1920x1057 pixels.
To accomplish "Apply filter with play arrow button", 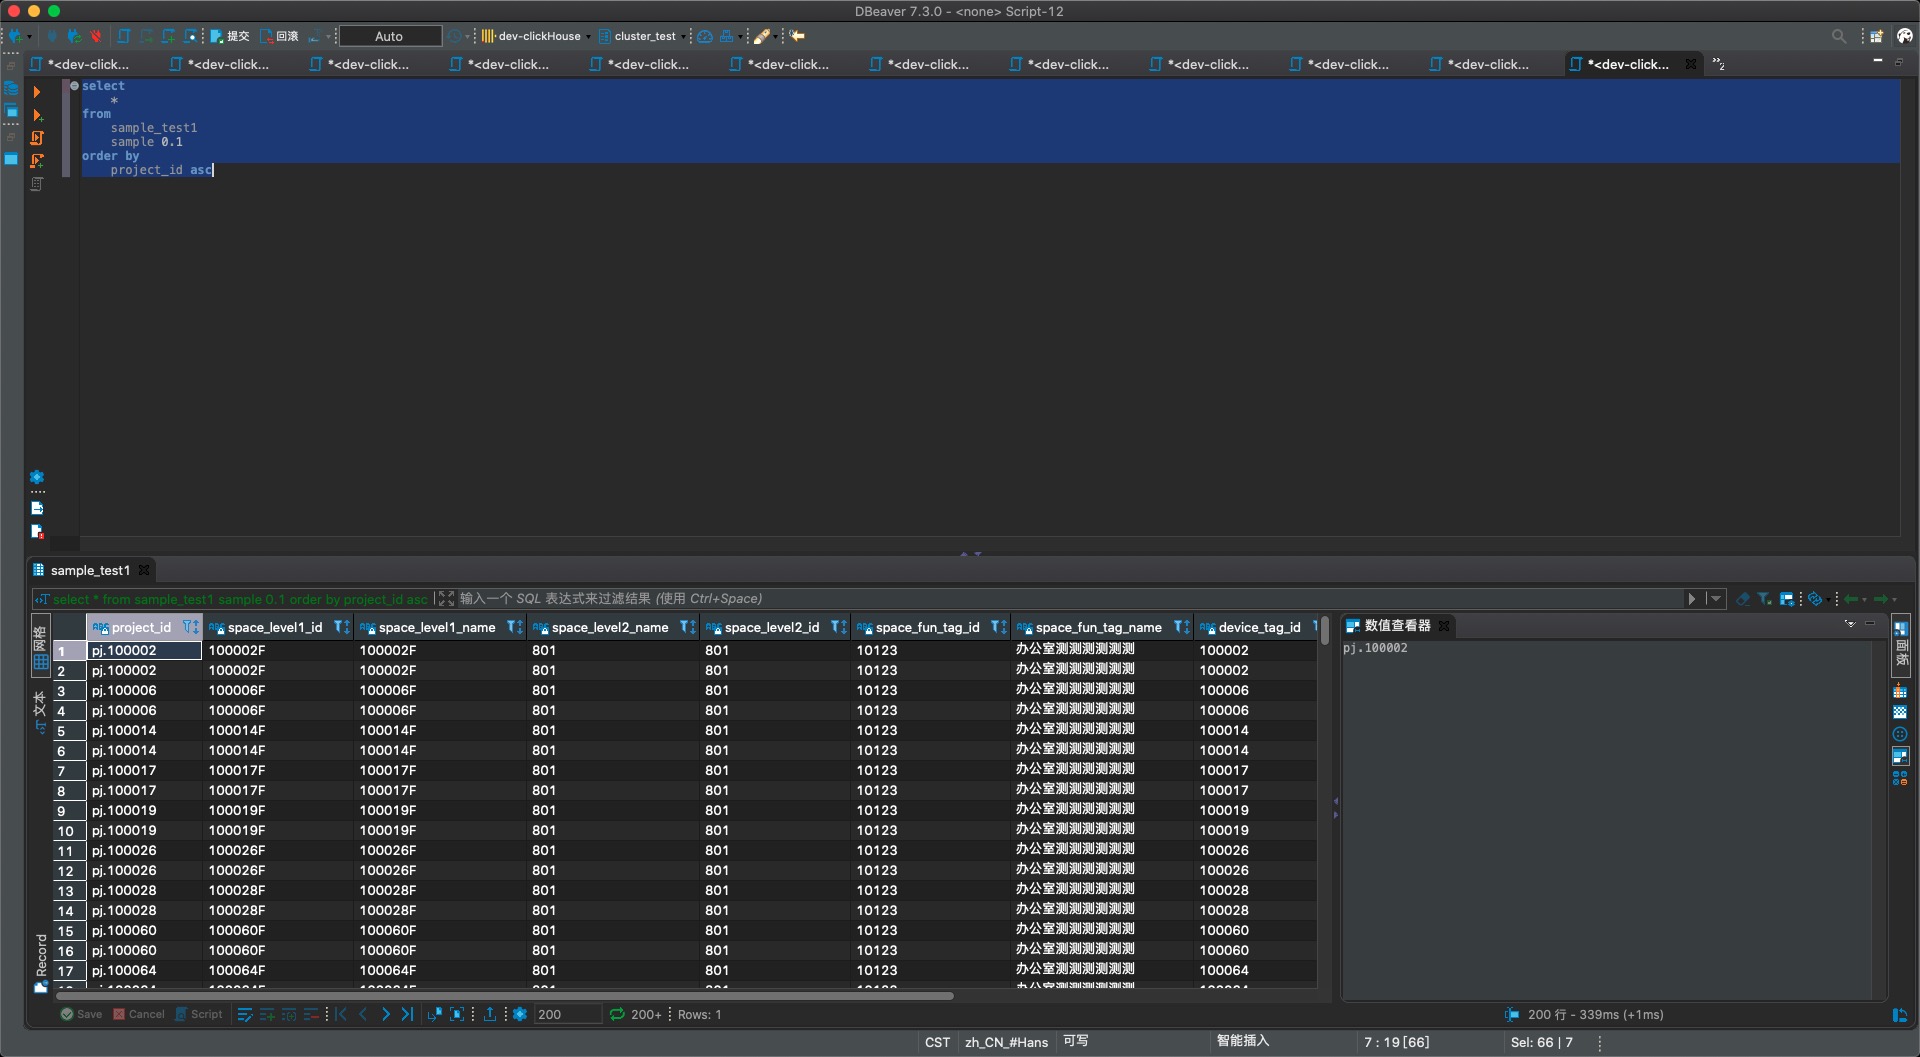I will click(1692, 599).
